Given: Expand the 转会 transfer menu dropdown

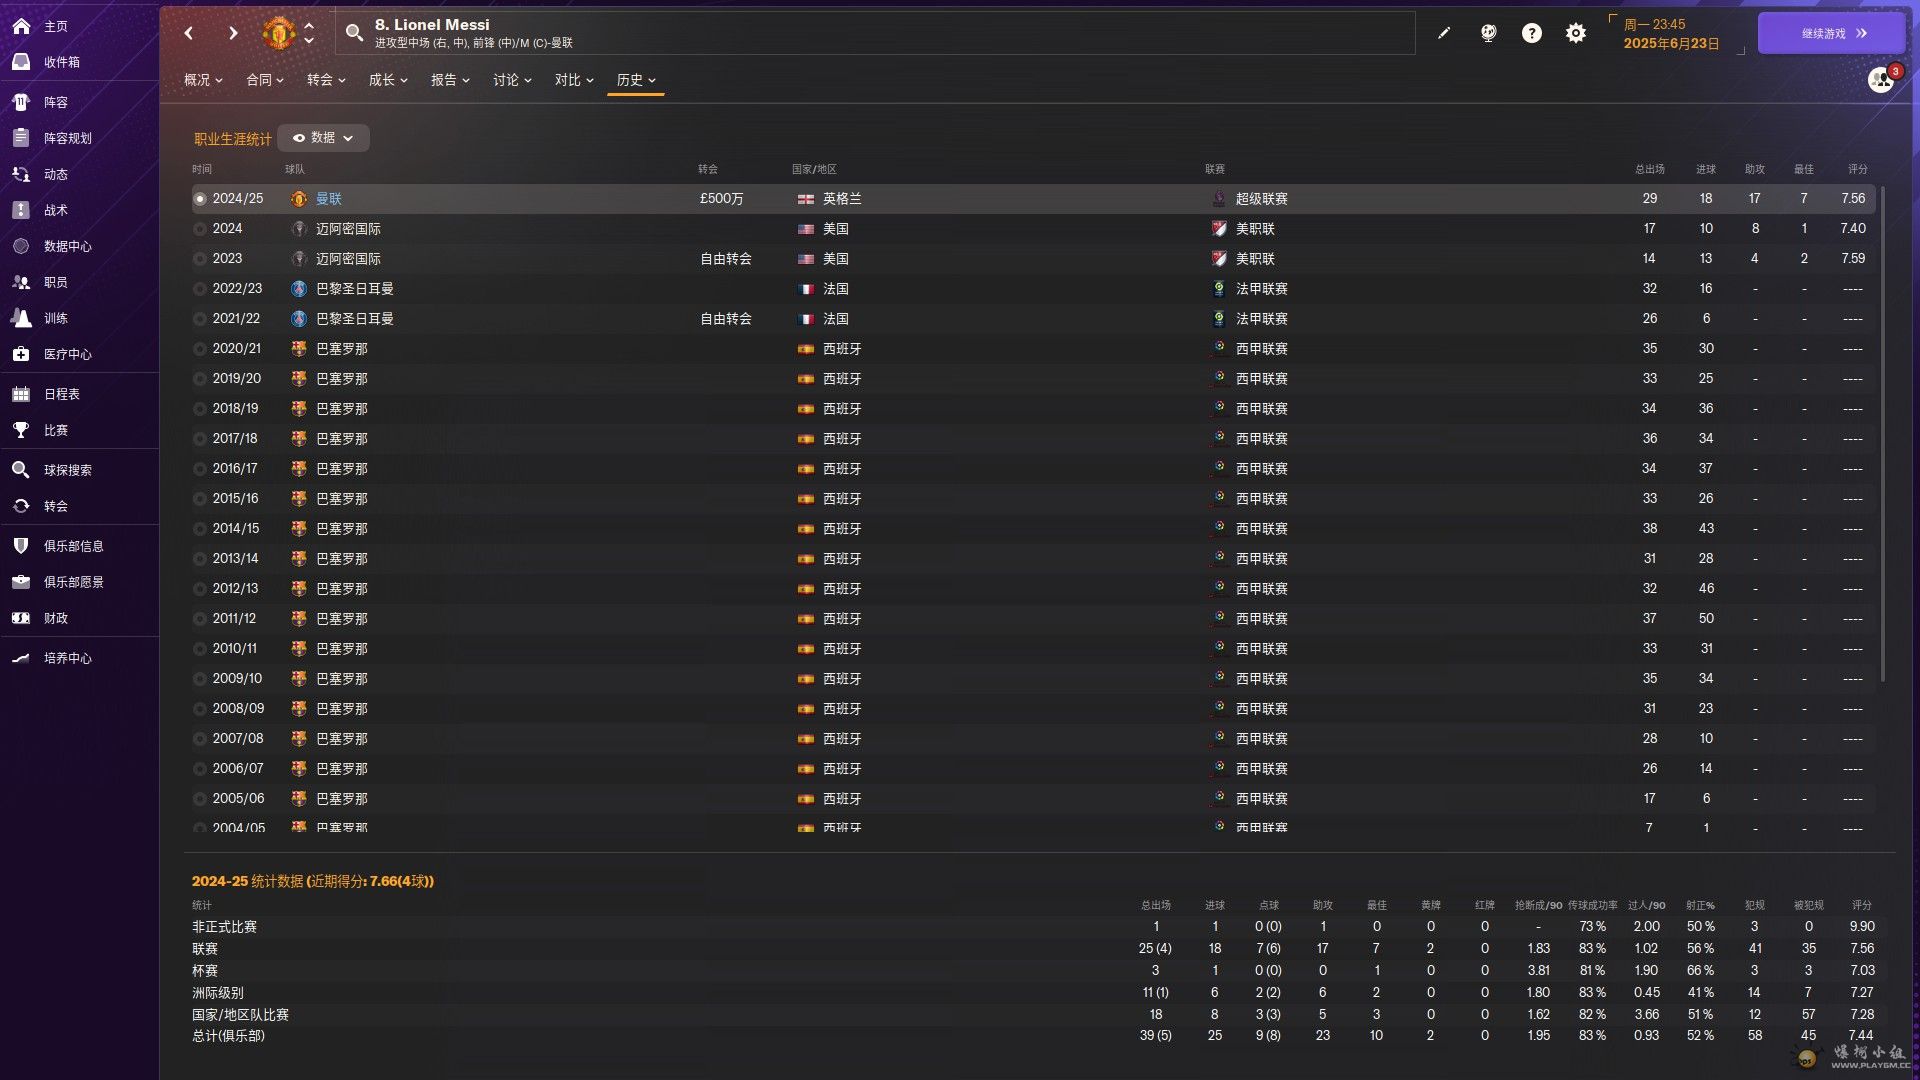Looking at the screenshot, I should click(x=326, y=80).
